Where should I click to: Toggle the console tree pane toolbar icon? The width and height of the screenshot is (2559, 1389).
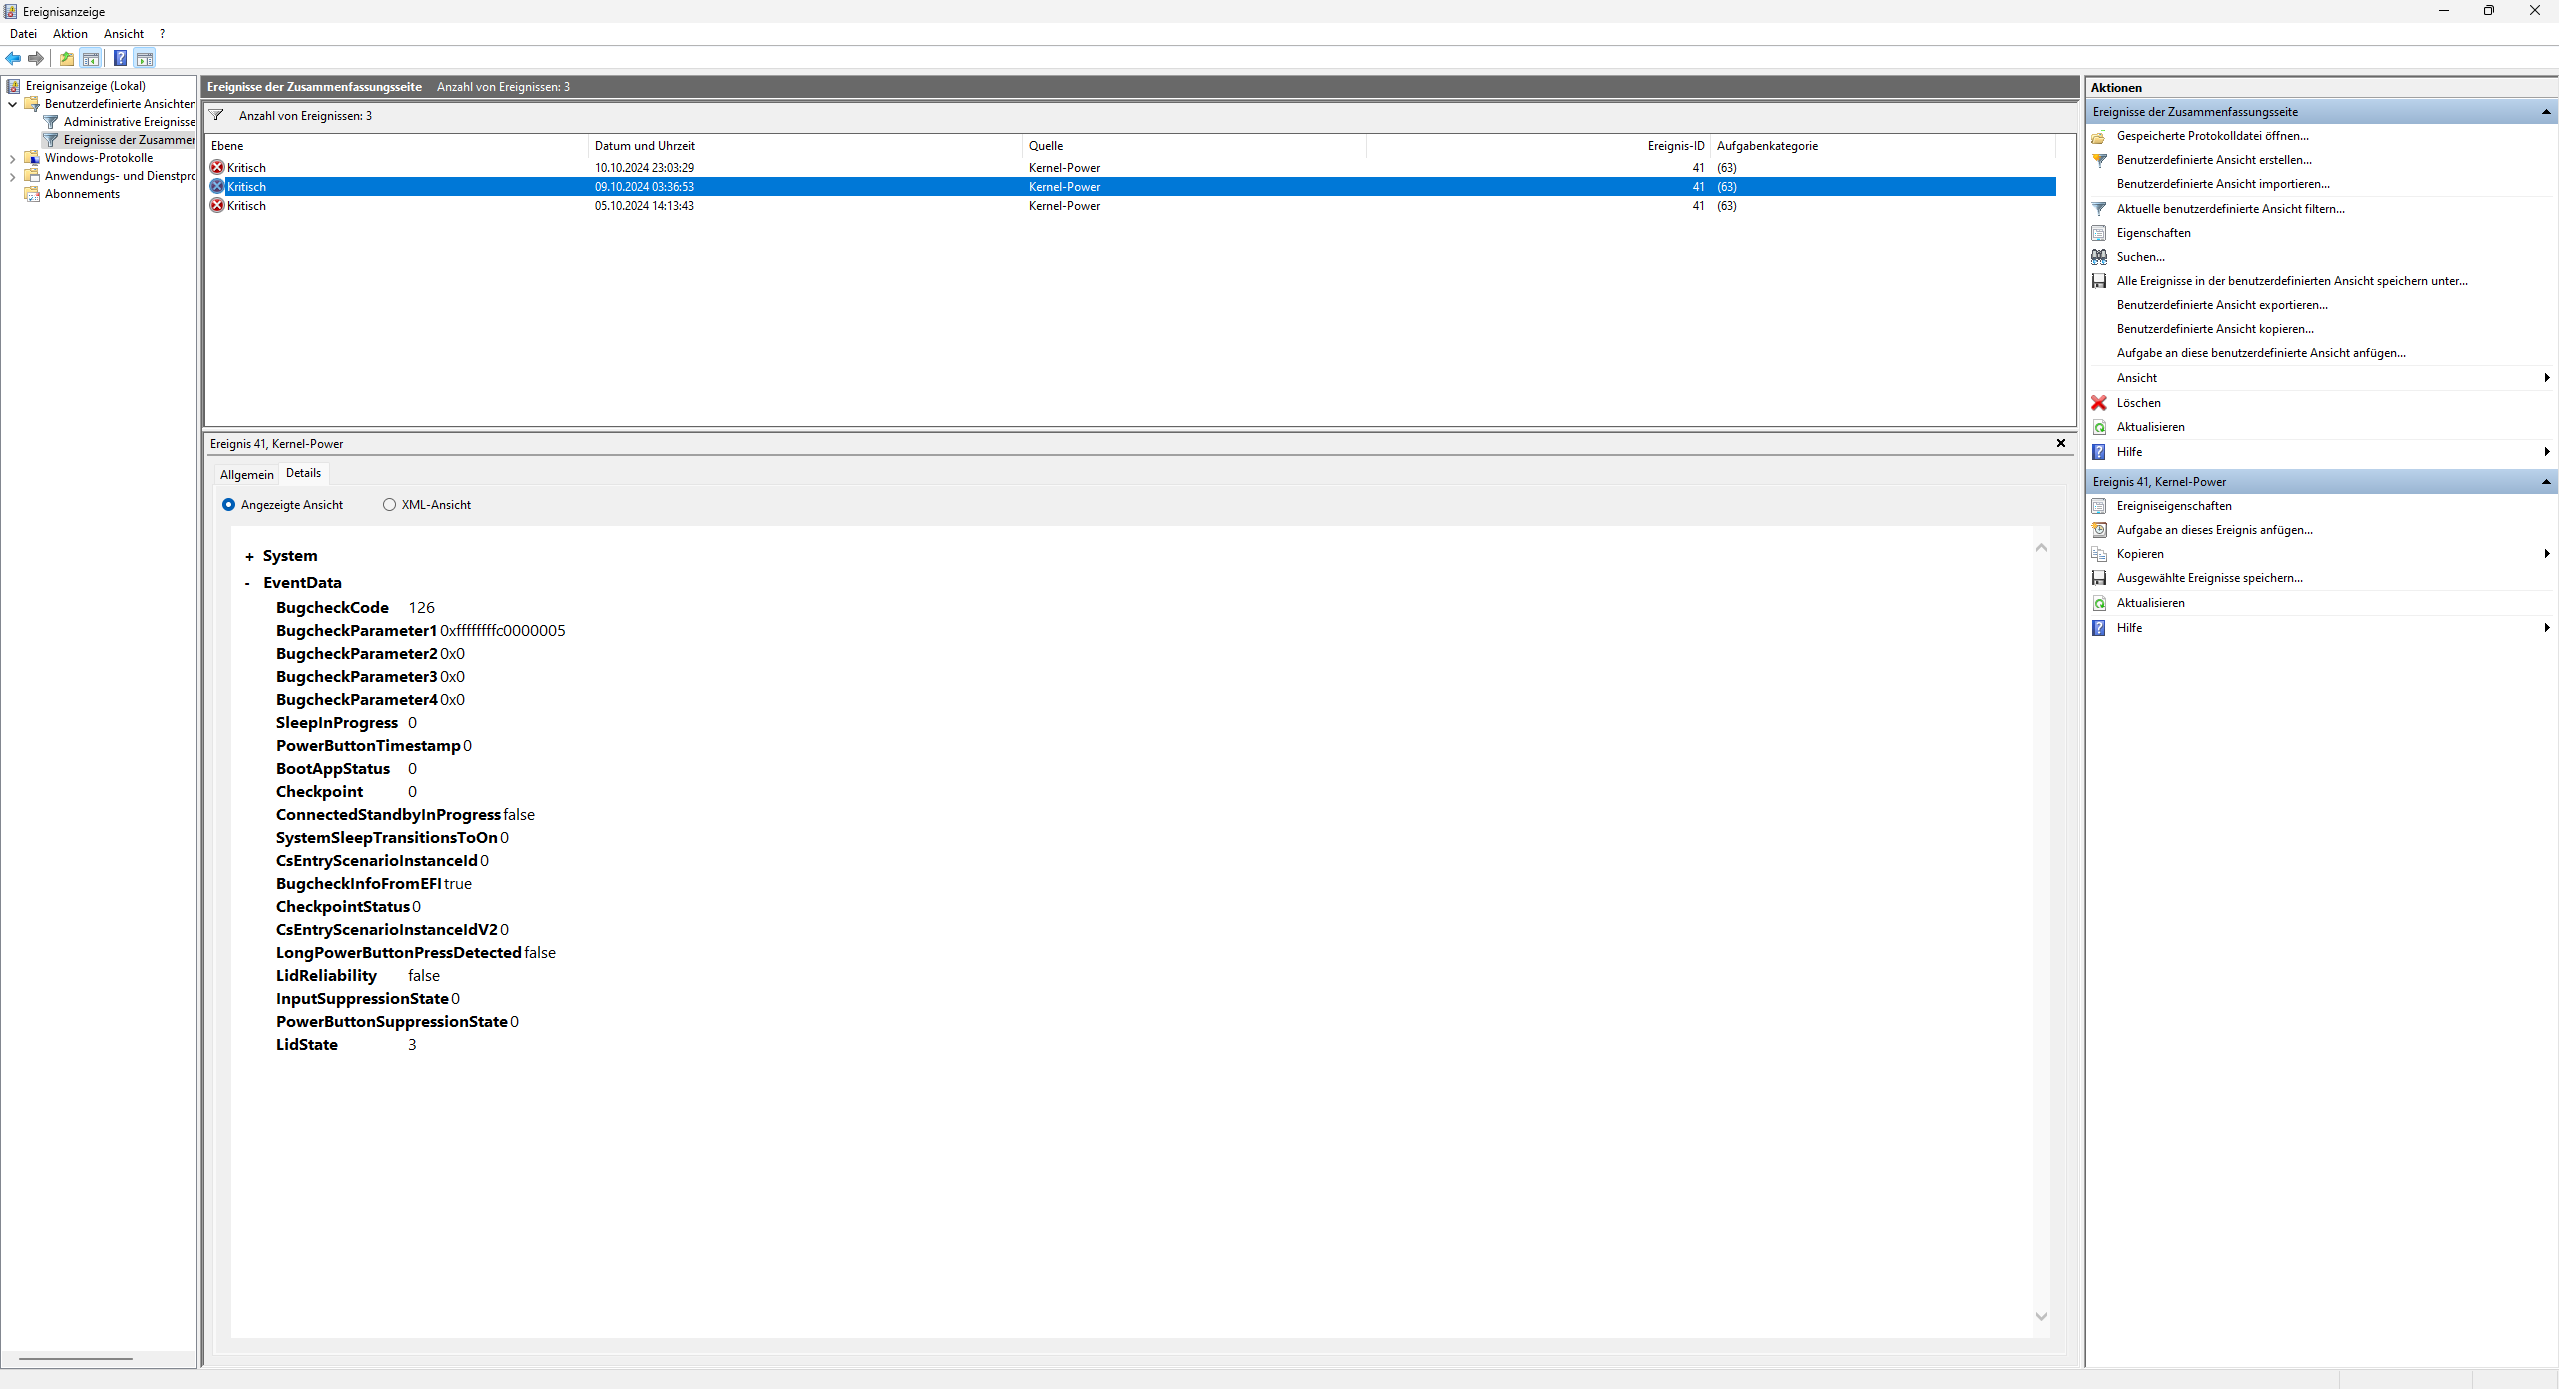[x=91, y=58]
